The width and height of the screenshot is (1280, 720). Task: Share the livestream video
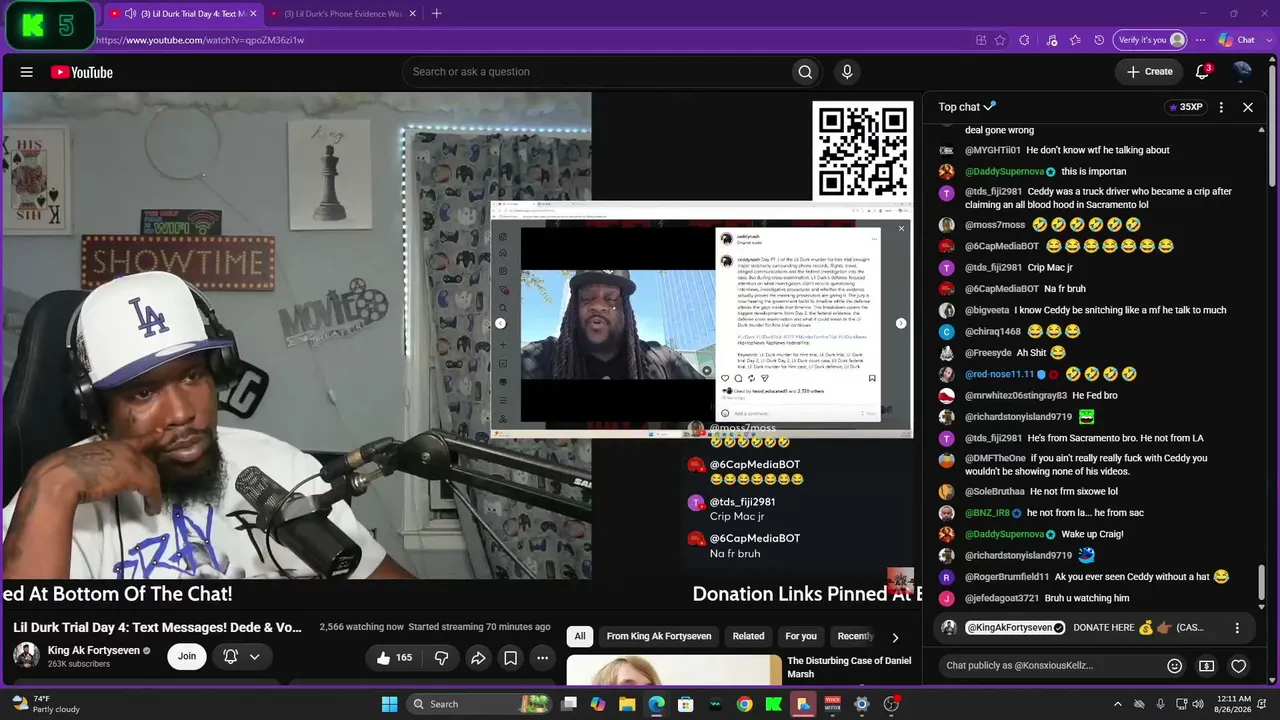478,657
